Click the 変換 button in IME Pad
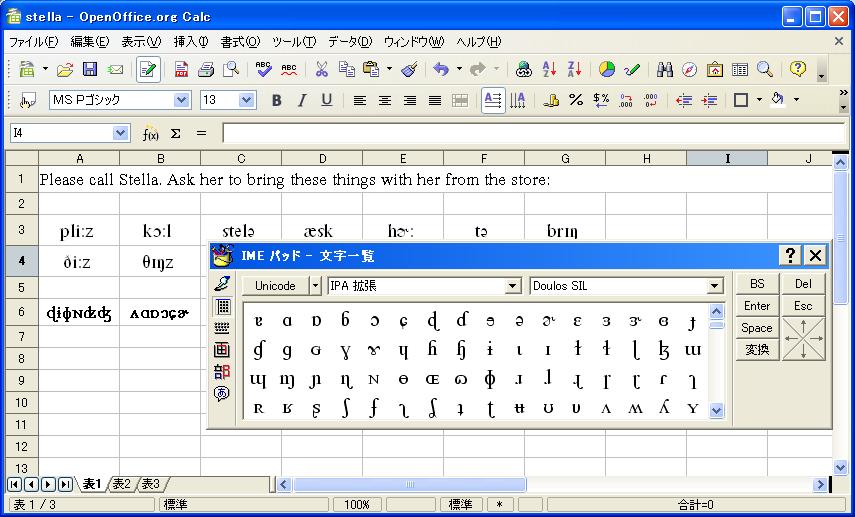This screenshot has width=855, height=517. 757,350
